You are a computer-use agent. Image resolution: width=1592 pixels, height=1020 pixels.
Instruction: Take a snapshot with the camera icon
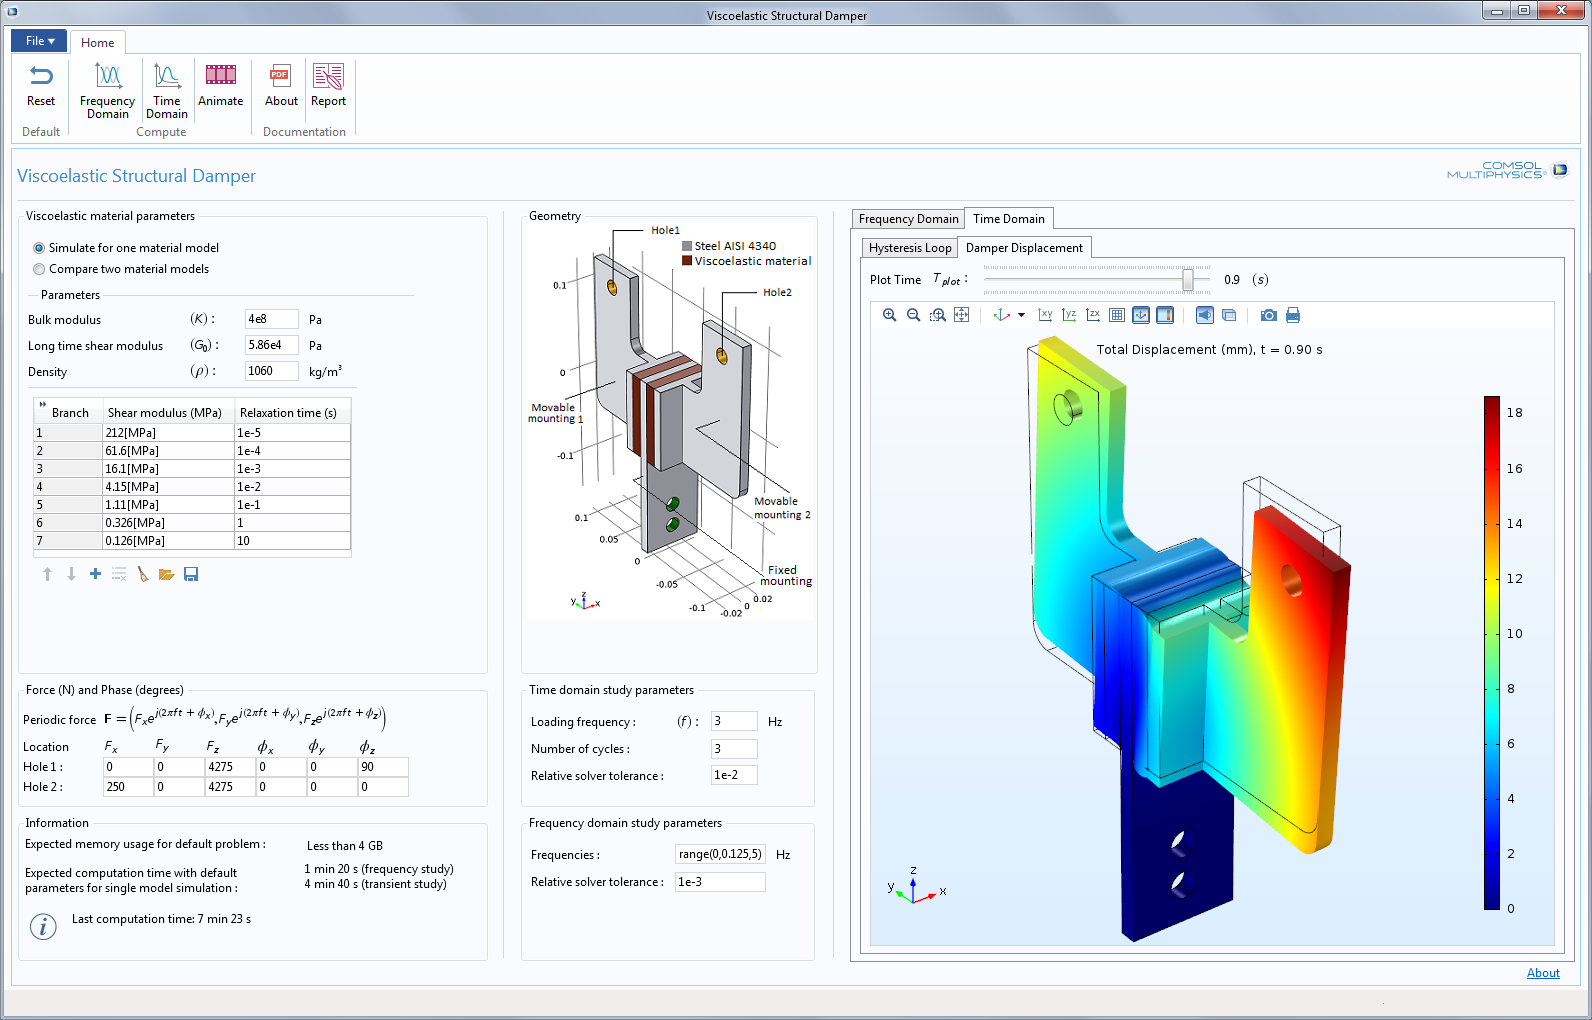(x=1269, y=315)
